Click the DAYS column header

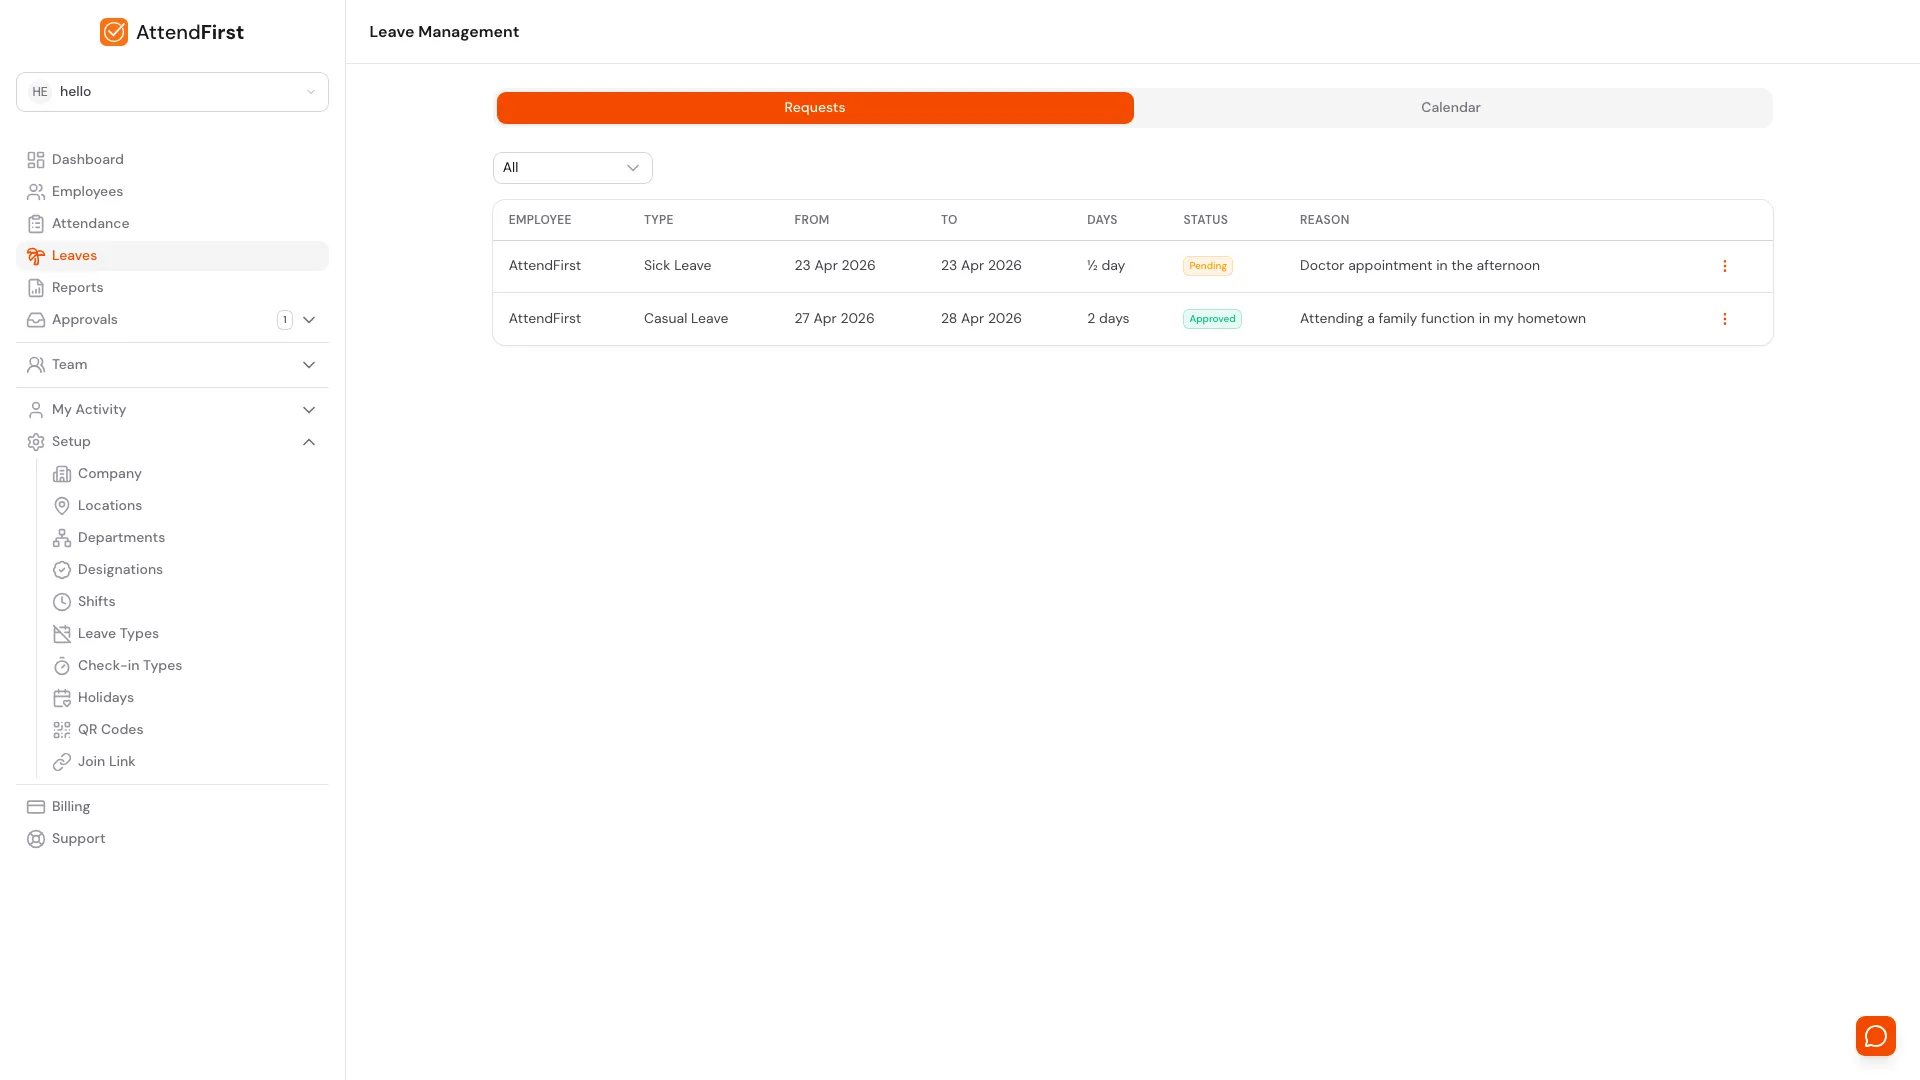tap(1102, 220)
